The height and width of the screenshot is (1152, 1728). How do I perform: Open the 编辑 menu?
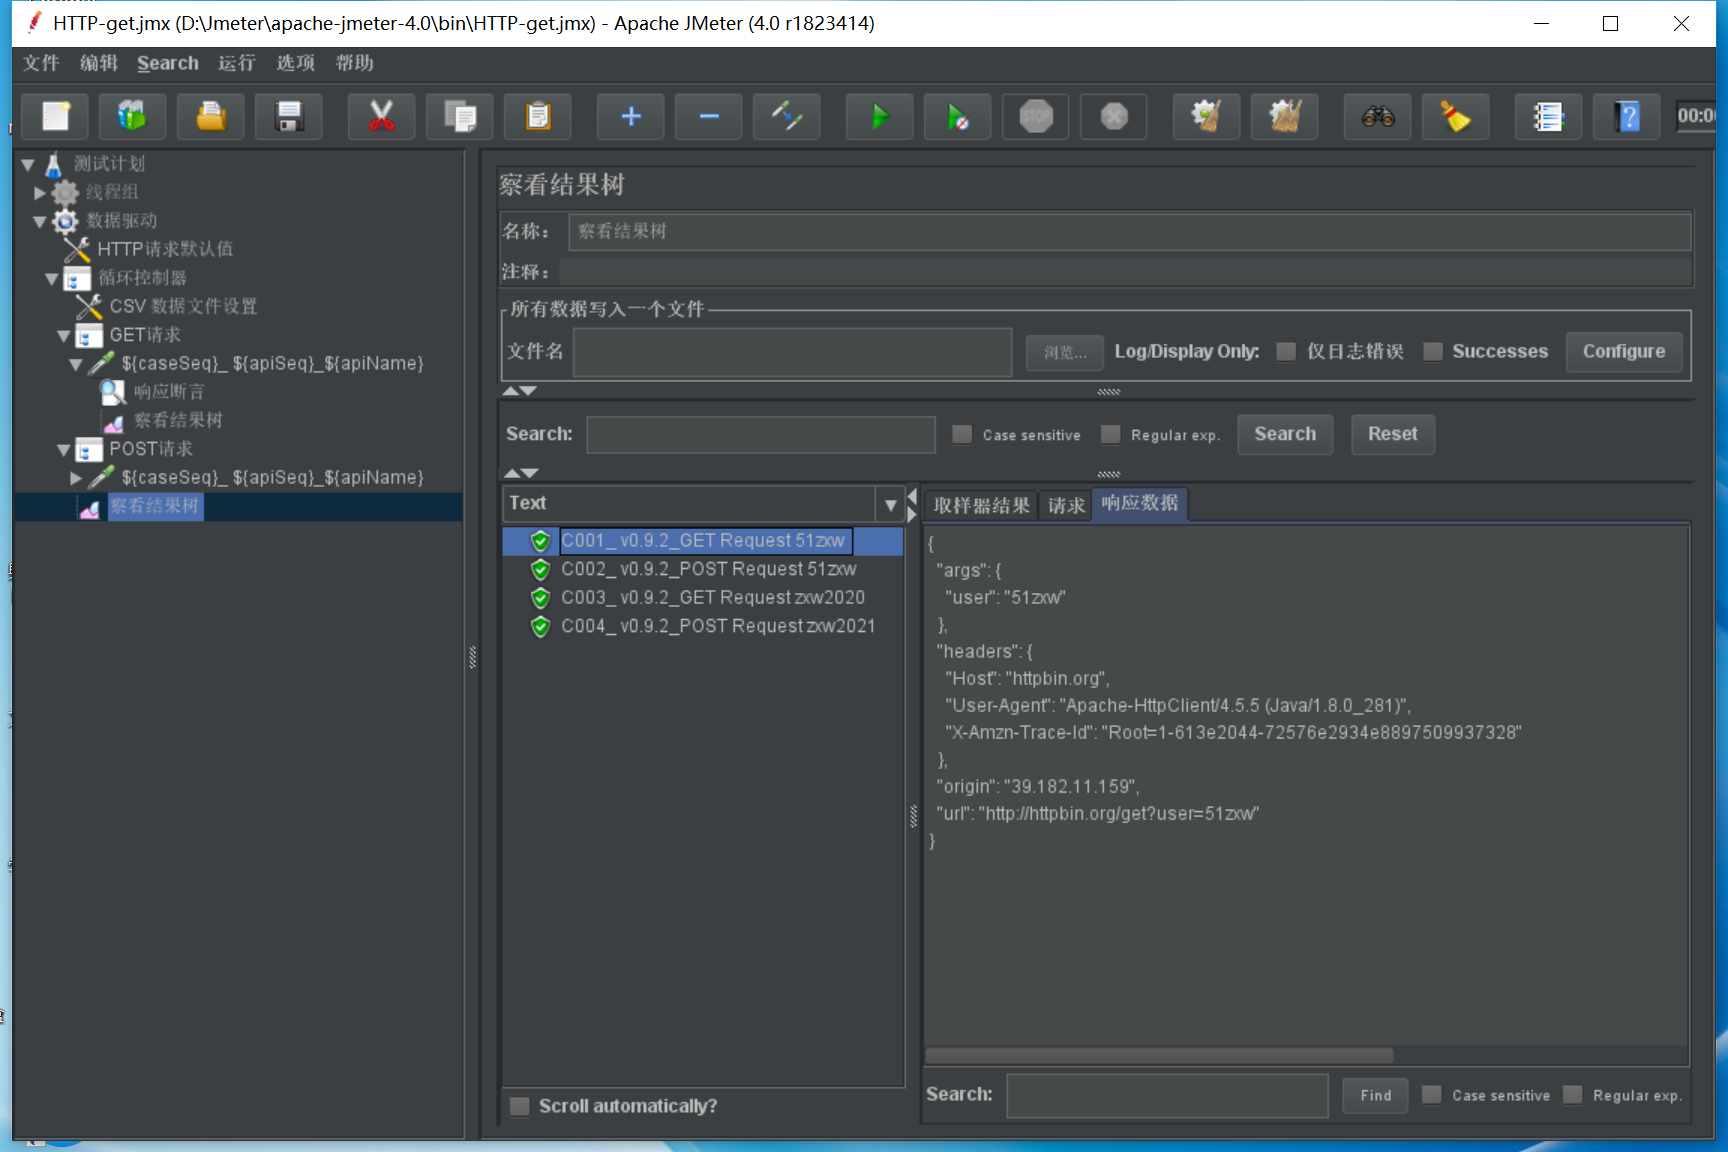(x=99, y=63)
